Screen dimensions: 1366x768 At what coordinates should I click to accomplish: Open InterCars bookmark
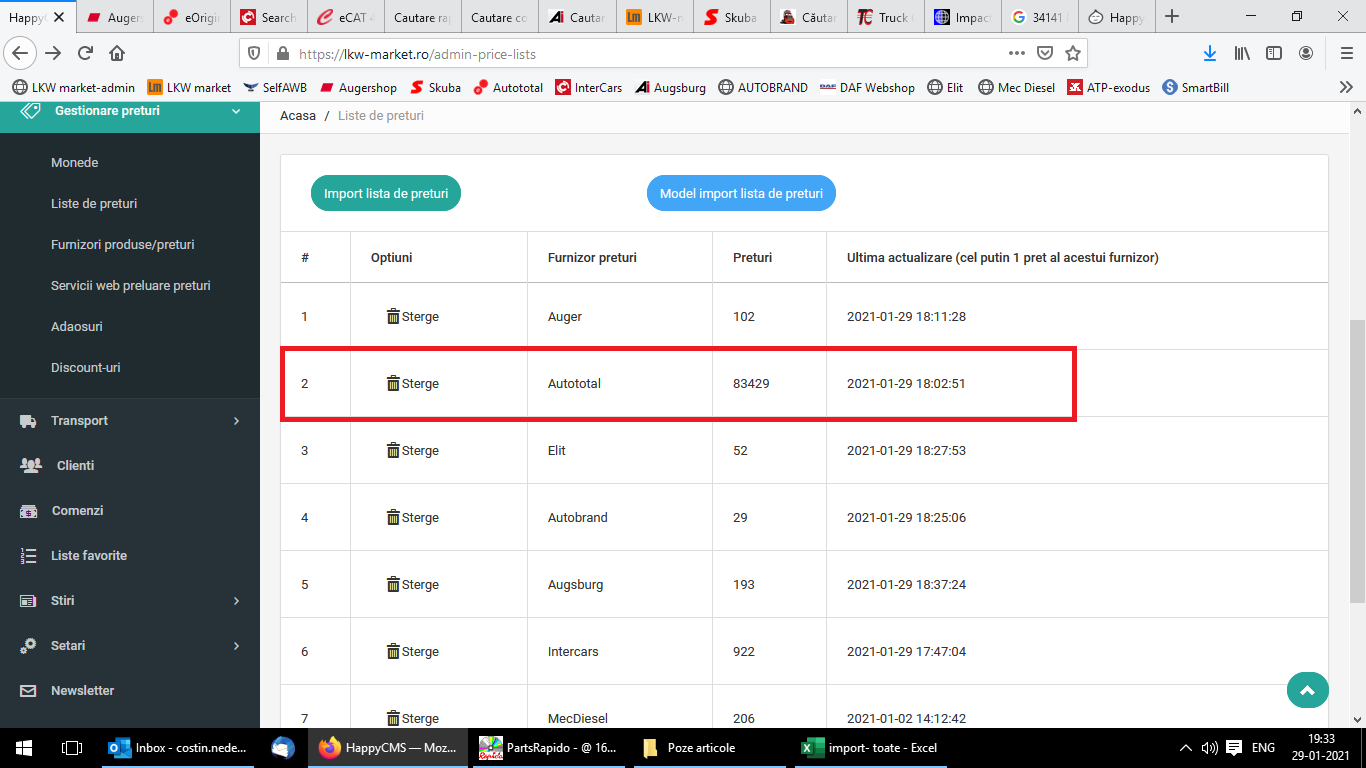click(589, 87)
